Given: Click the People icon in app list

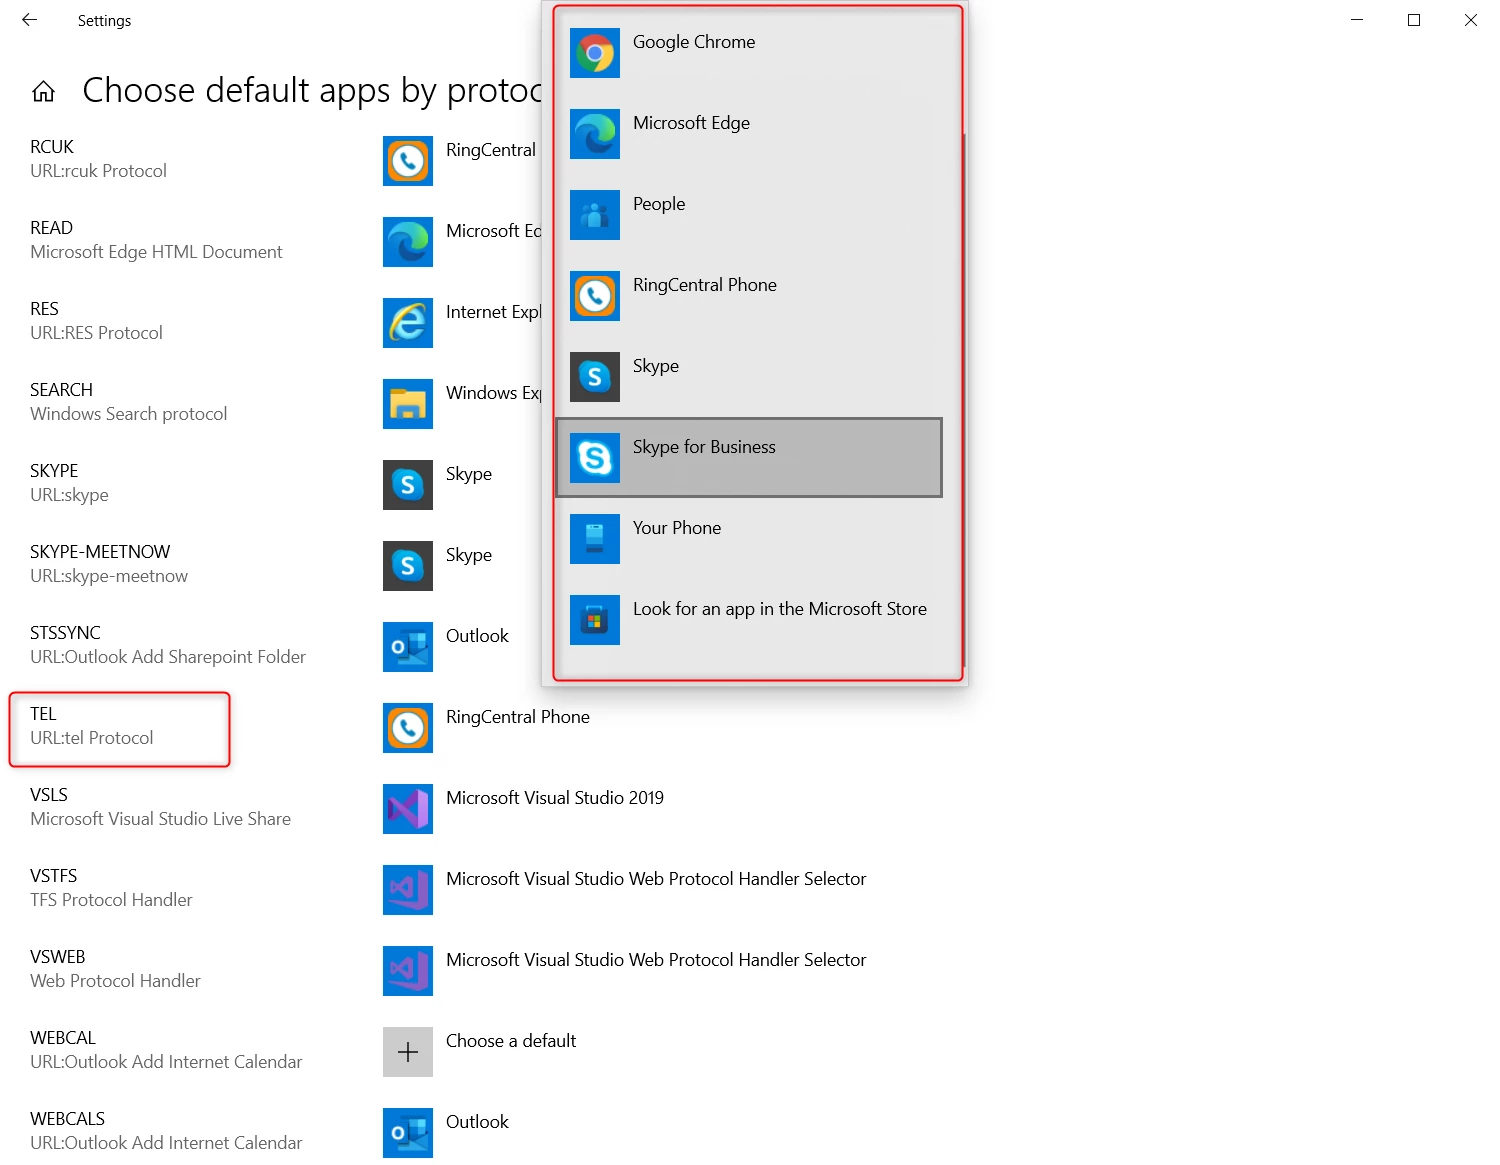Looking at the screenshot, I should coord(595,215).
